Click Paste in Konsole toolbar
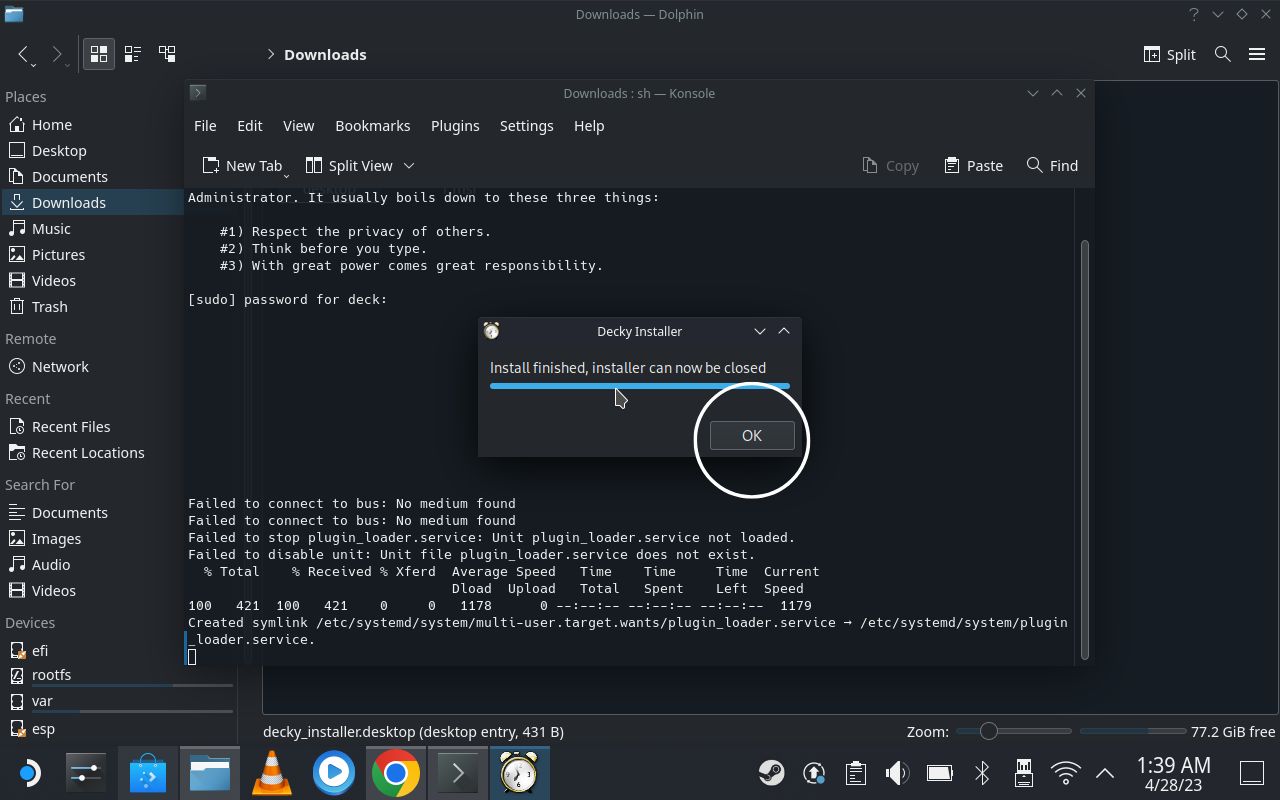 point(973,165)
